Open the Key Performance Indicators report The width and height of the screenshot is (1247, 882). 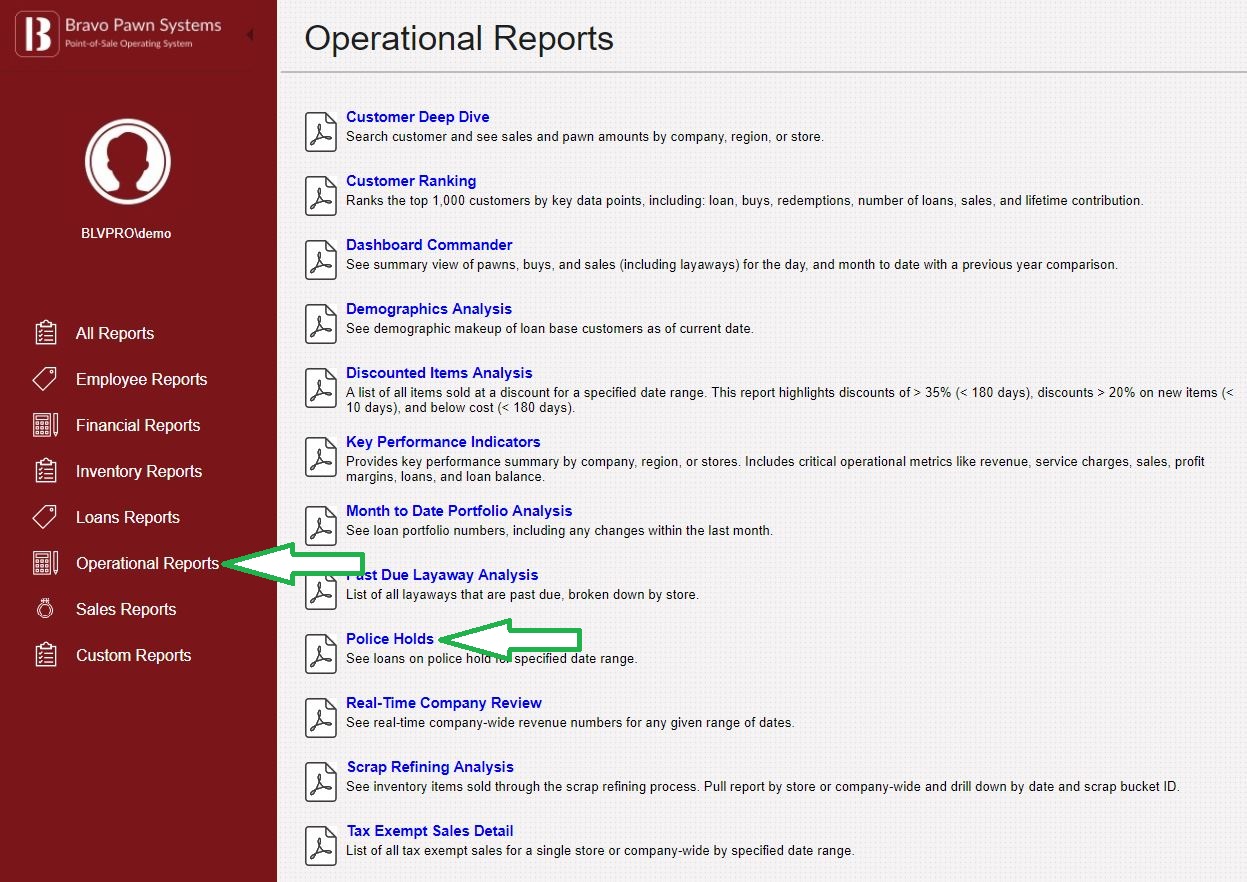443,442
